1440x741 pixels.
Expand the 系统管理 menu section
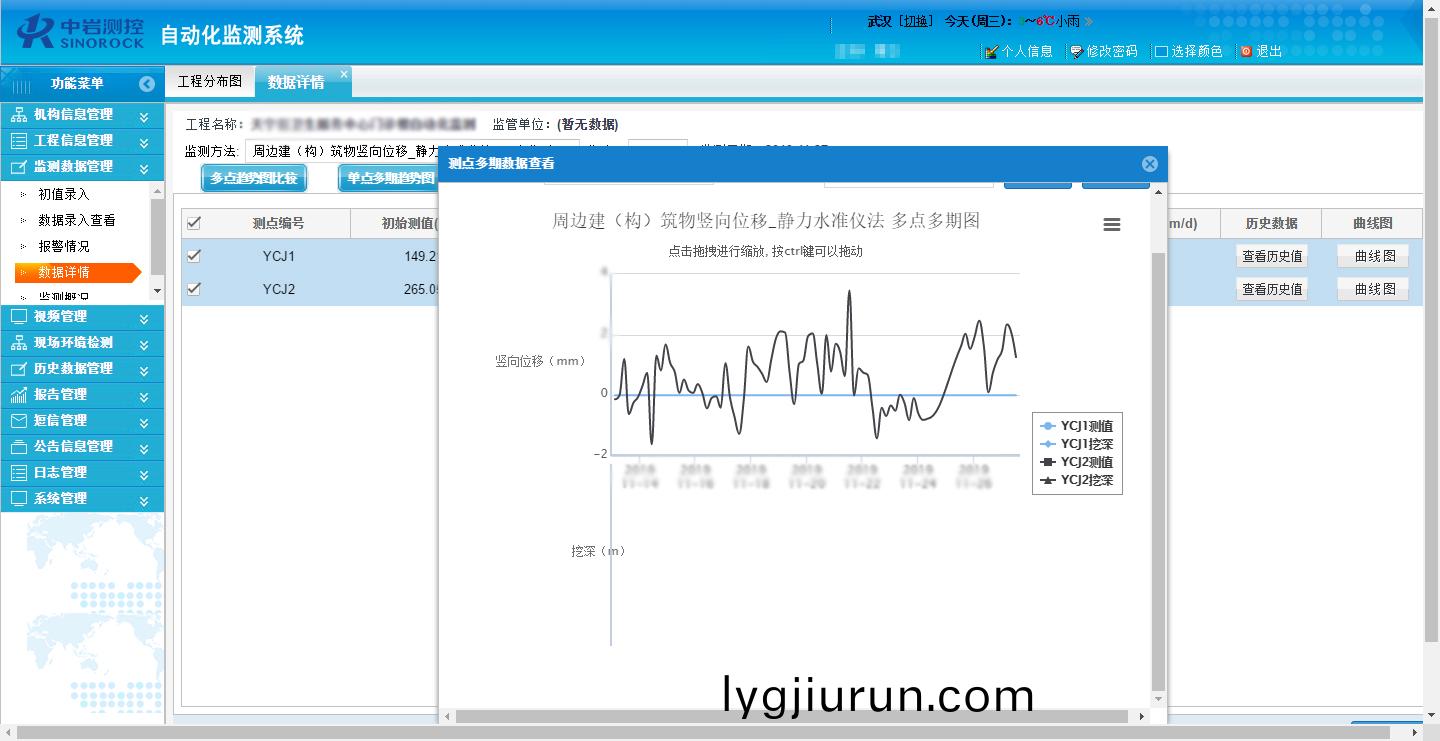pos(144,499)
